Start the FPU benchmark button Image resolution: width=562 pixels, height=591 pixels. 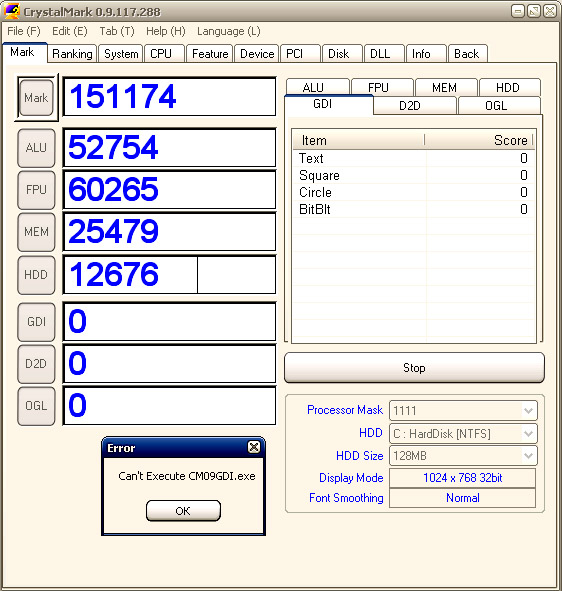click(36, 190)
